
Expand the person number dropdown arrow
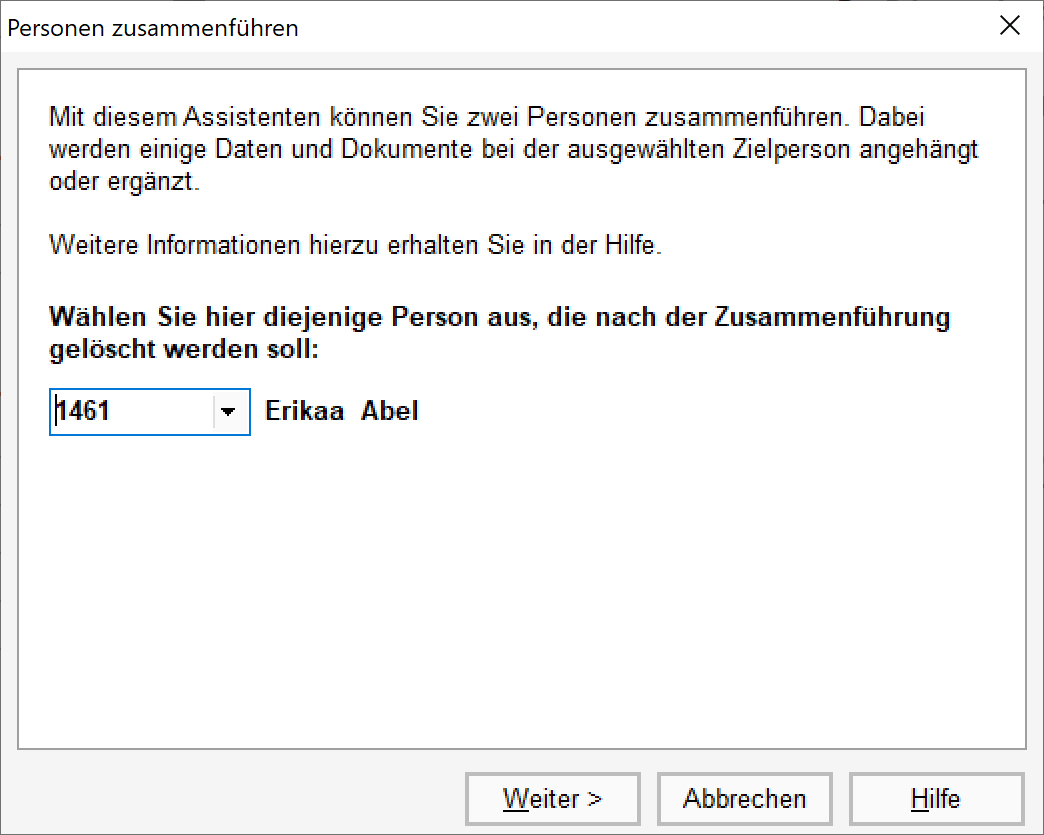(231, 411)
